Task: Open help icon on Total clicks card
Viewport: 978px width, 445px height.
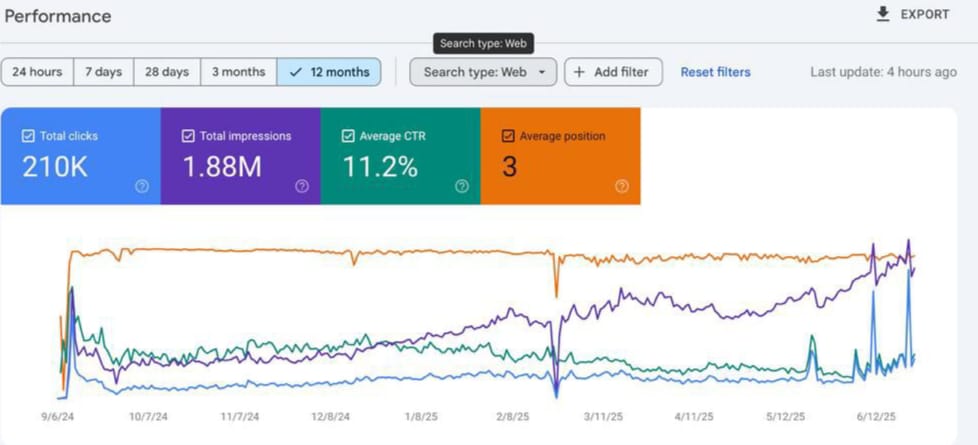Action: pyautogui.click(x=142, y=186)
